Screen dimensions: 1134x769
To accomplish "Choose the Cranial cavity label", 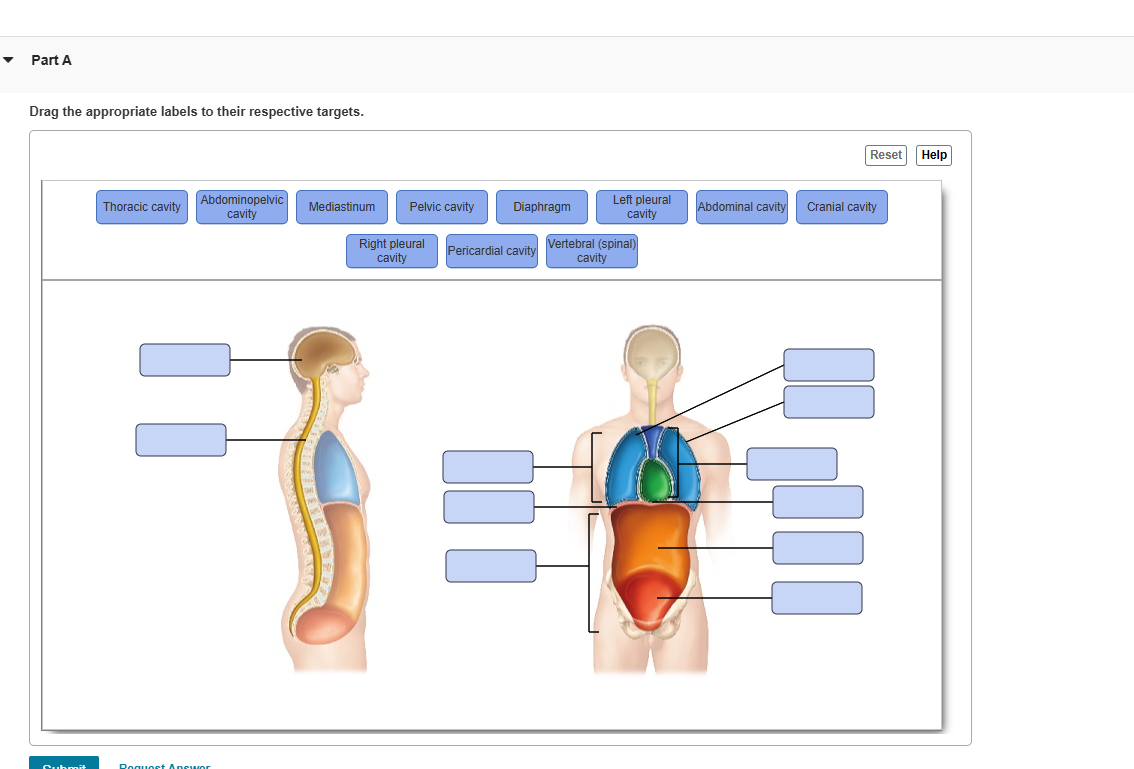I will [842, 207].
